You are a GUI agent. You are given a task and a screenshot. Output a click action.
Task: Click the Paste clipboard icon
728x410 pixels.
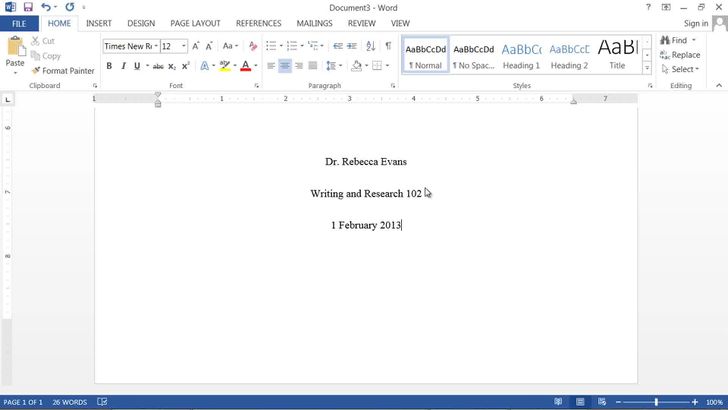15,46
